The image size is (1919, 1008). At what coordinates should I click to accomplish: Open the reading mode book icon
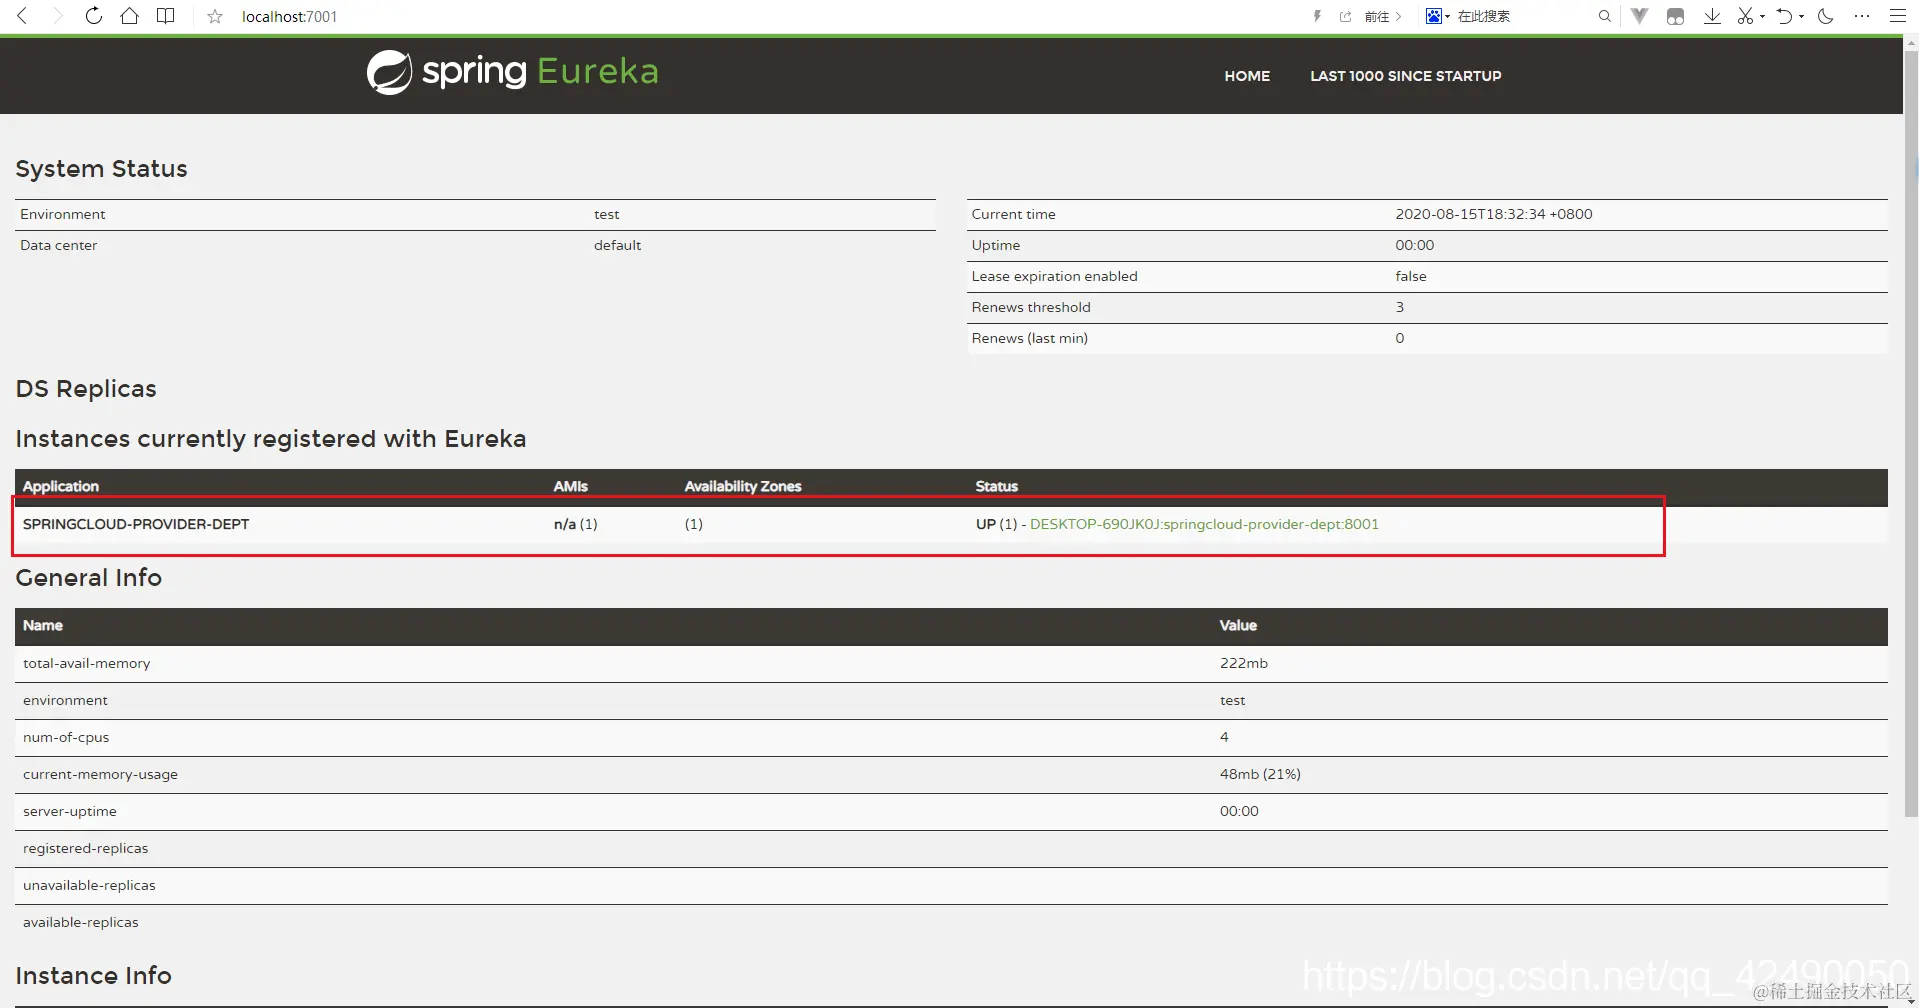click(x=166, y=16)
